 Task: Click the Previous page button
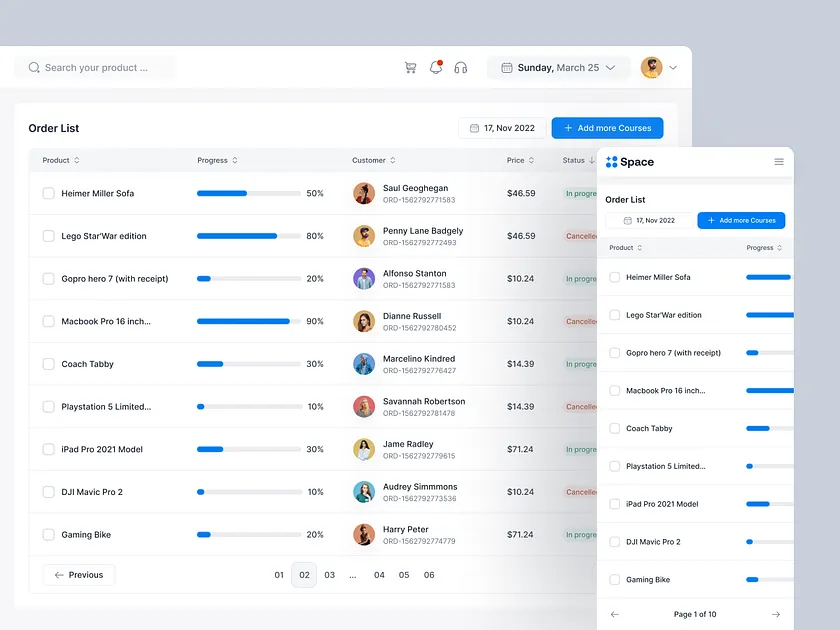click(79, 575)
